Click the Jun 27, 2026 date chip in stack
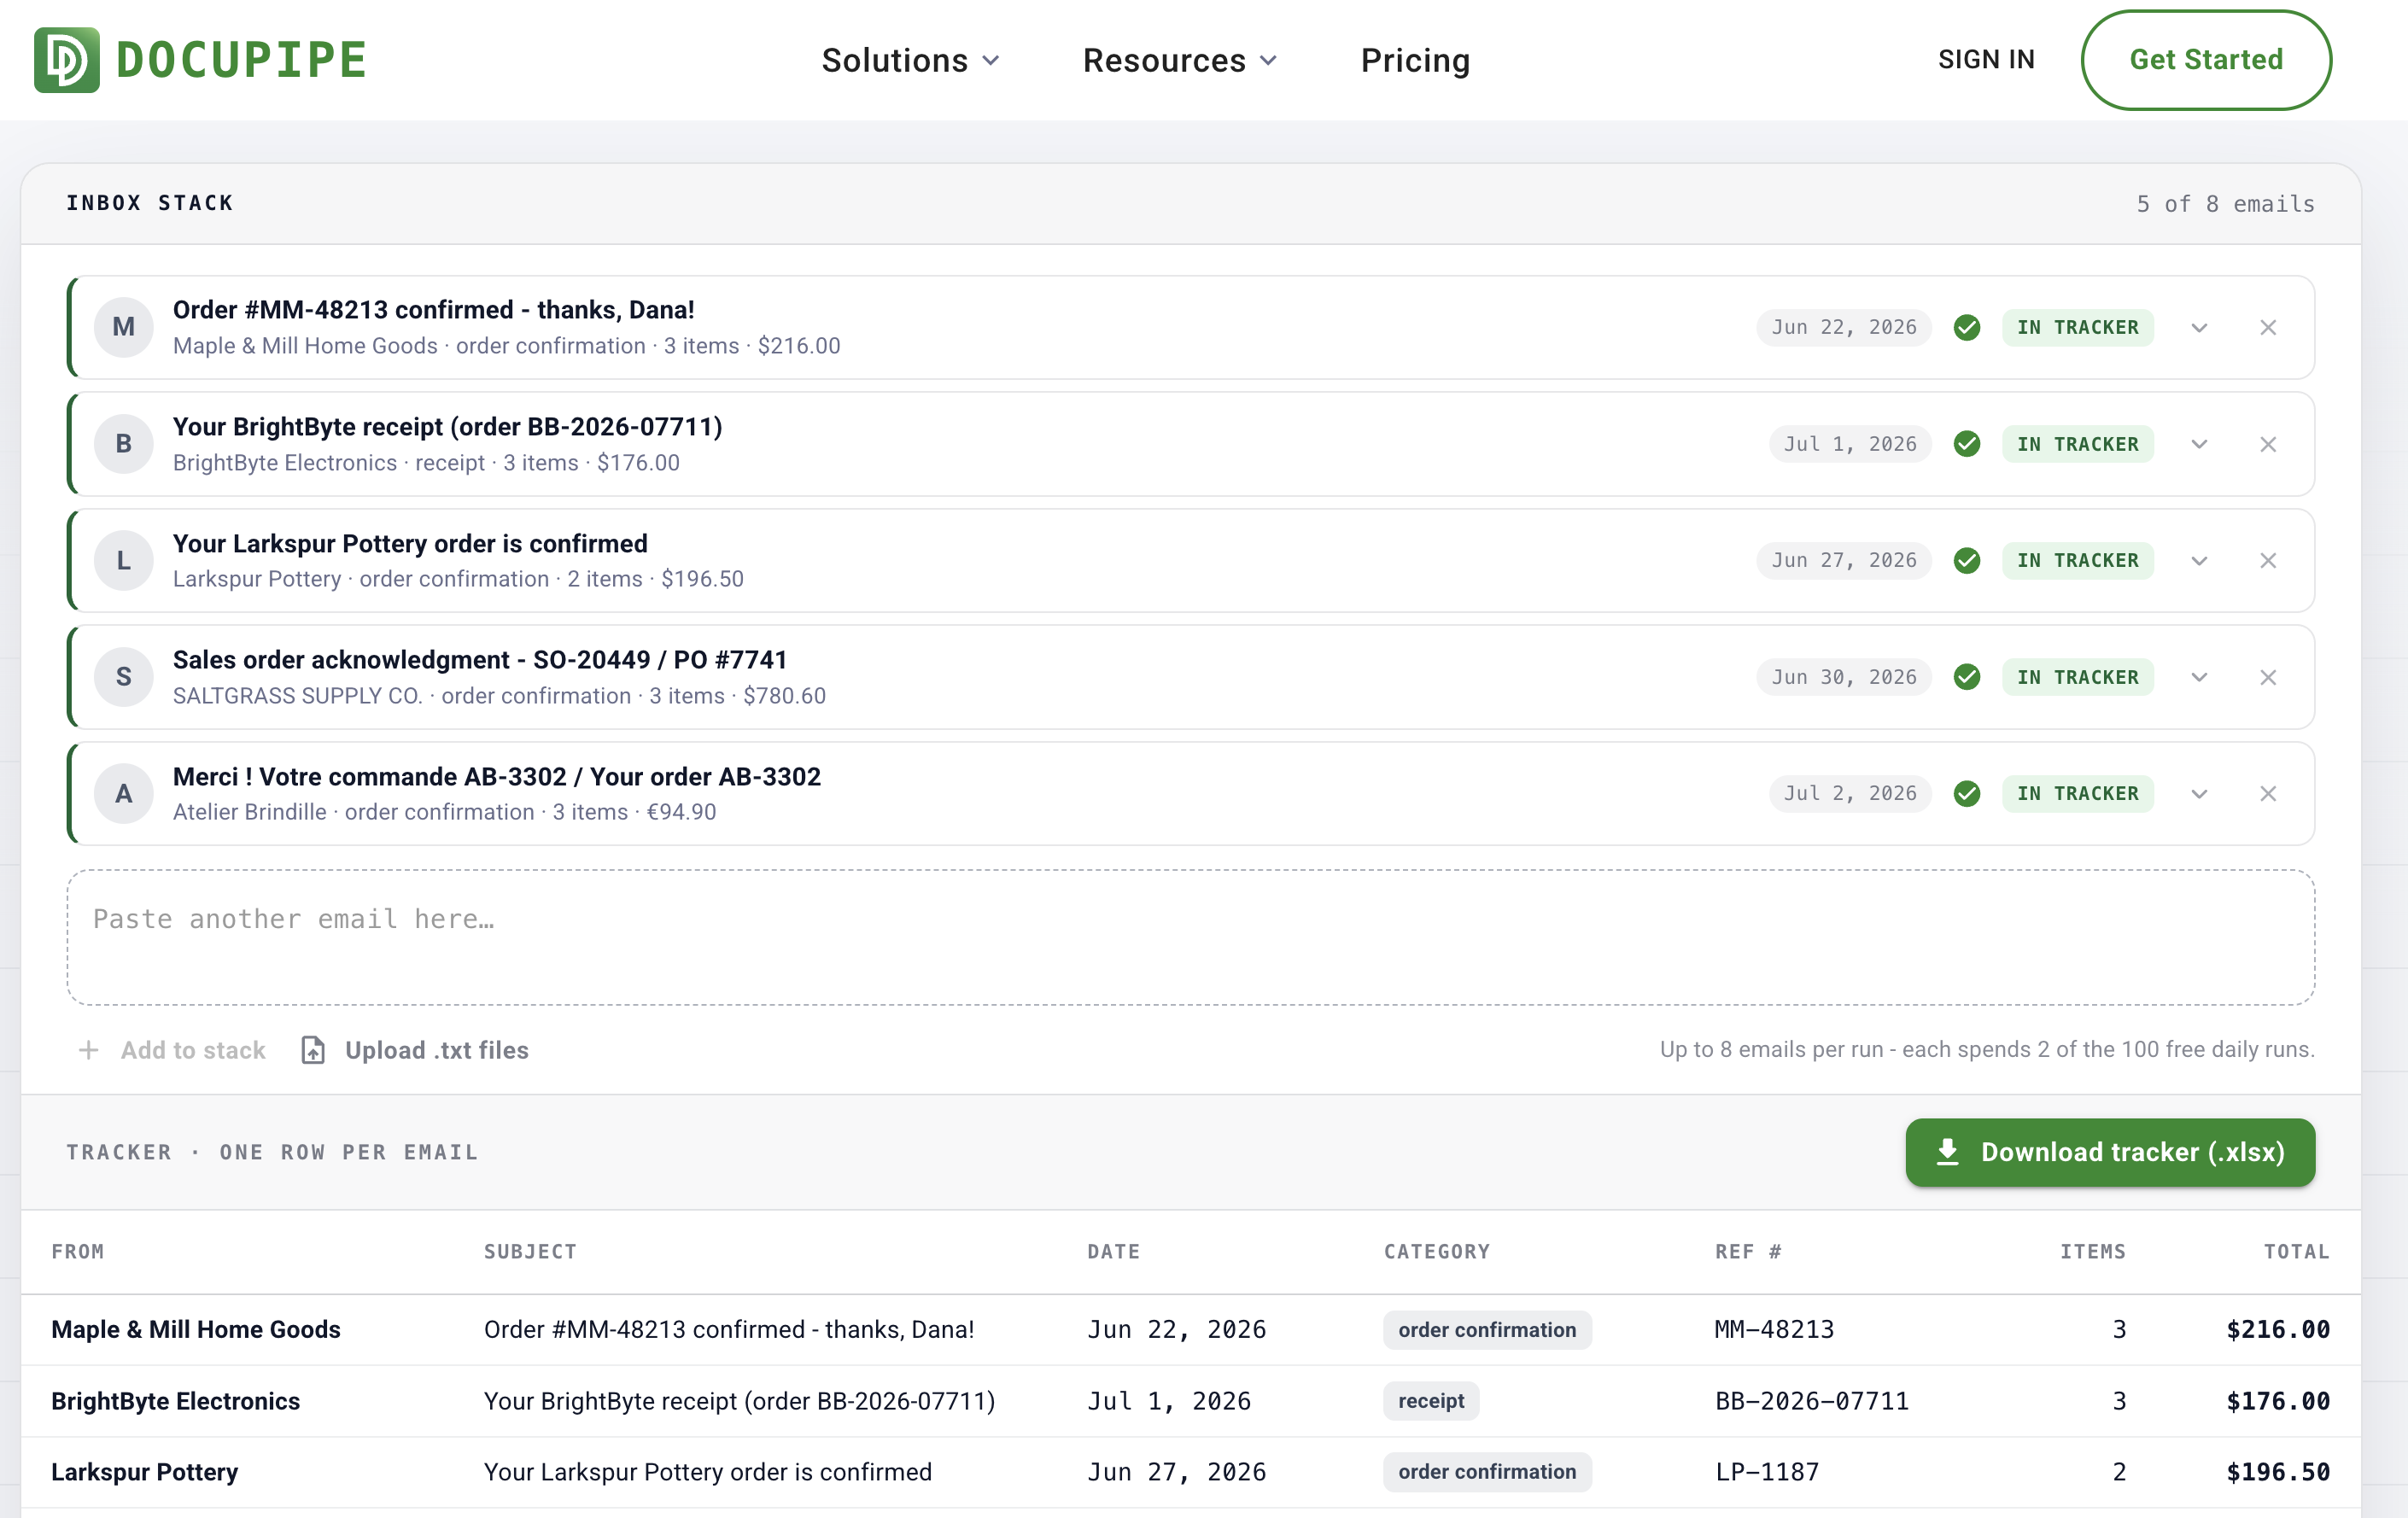The width and height of the screenshot is (2408, 1518). tap(1844, 561)
